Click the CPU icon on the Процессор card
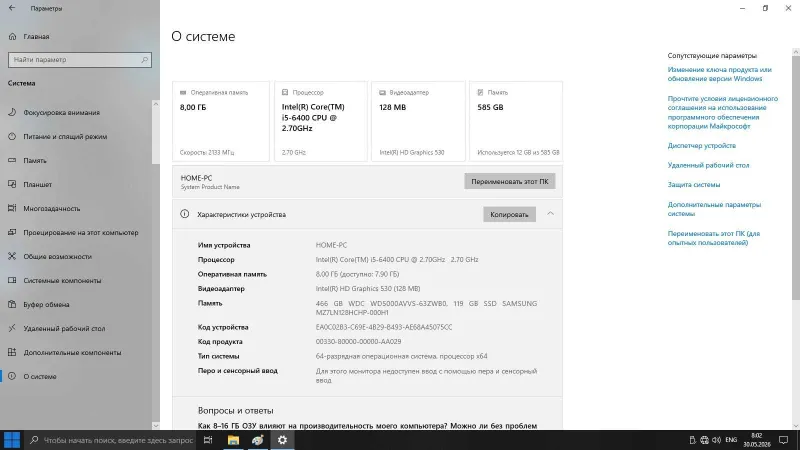This screenshot has height=450, width=800. click(285, 92)
